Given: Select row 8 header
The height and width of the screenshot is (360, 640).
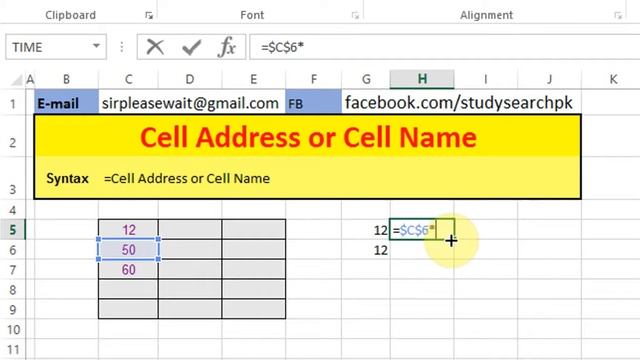Looking at the screenshot, I should (13, 290).
